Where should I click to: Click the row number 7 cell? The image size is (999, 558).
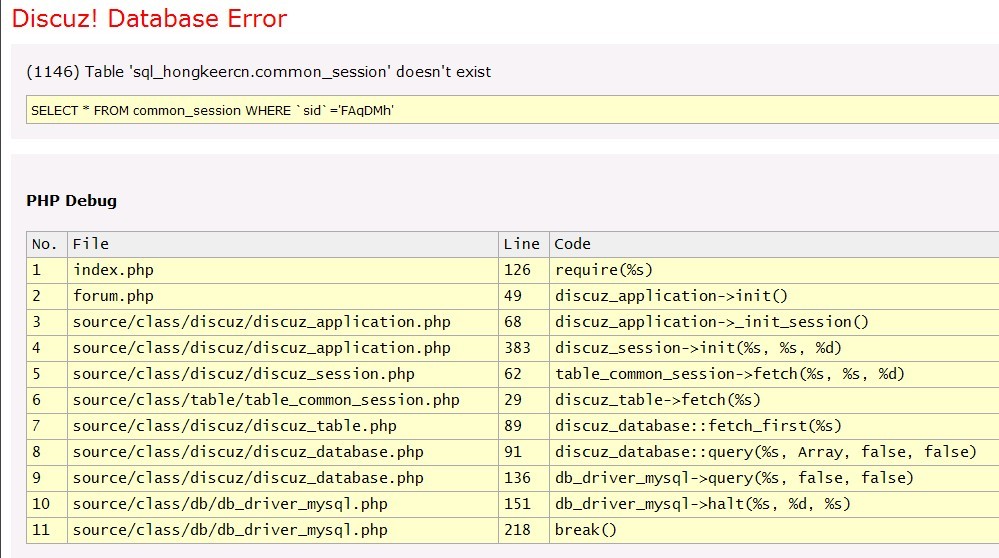tap(47, 426)
